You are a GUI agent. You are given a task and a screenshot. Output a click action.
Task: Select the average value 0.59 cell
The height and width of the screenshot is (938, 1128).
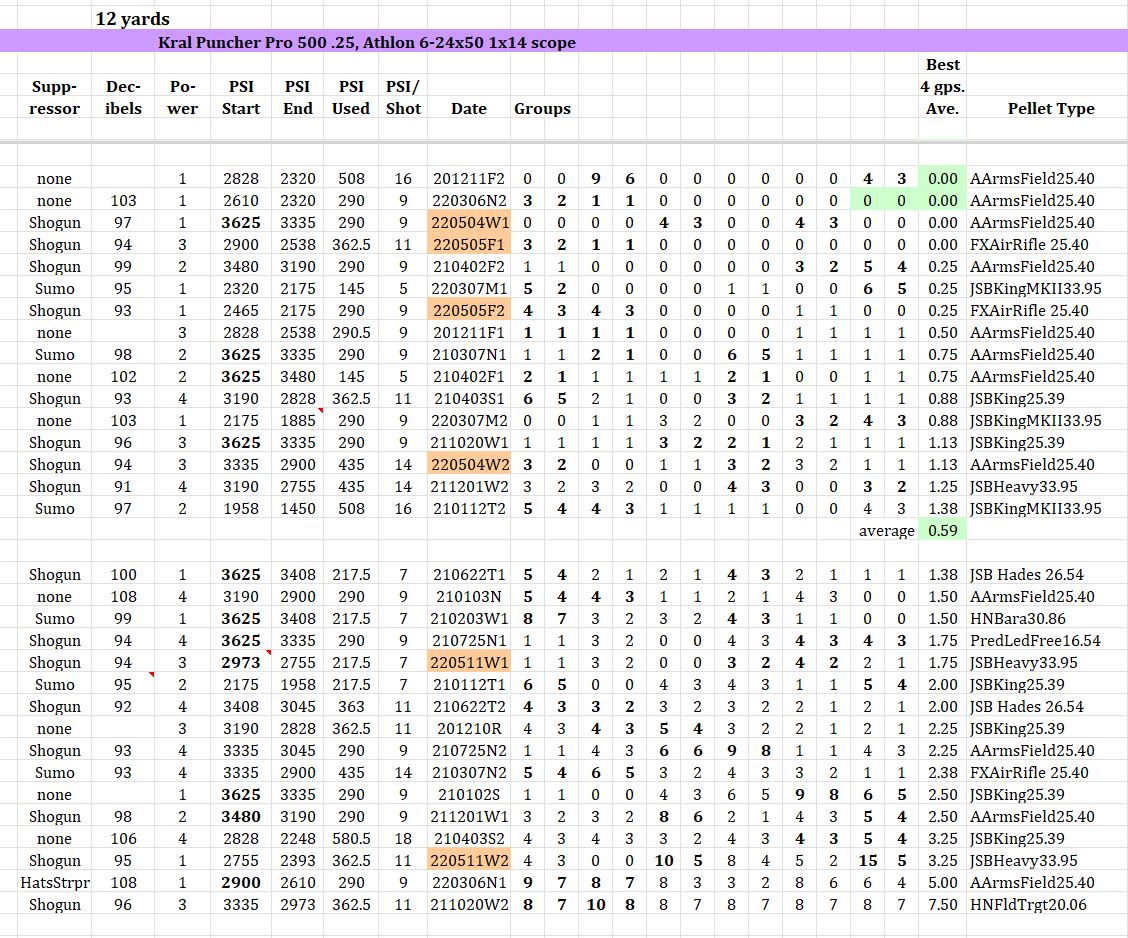942,531
